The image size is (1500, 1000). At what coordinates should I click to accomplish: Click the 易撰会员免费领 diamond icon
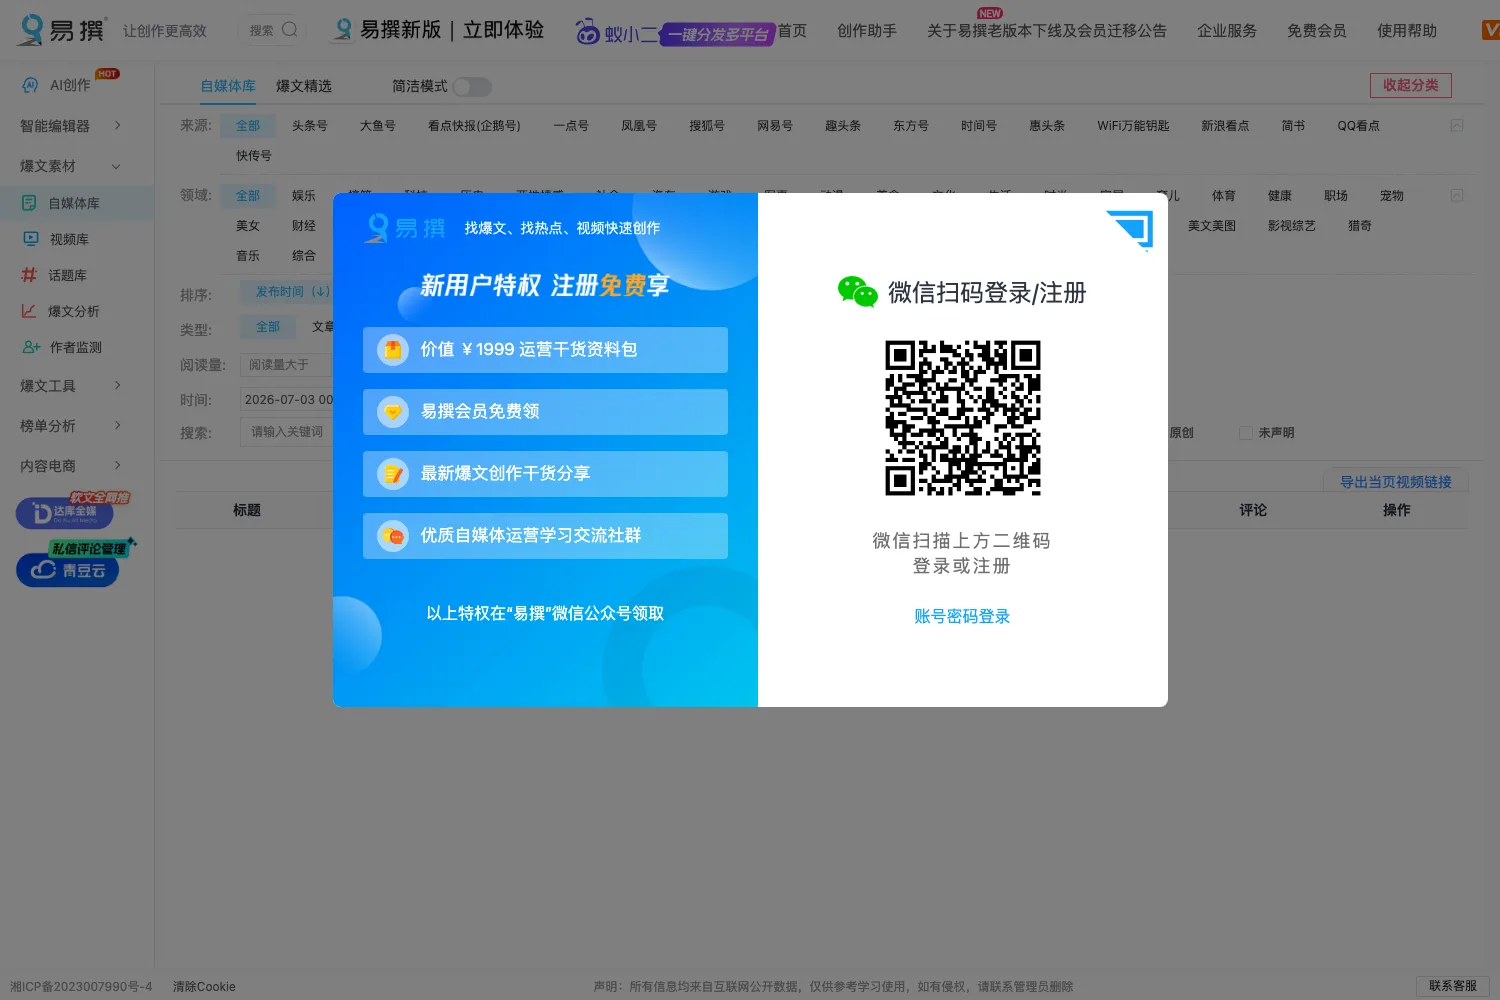point(393,412)
